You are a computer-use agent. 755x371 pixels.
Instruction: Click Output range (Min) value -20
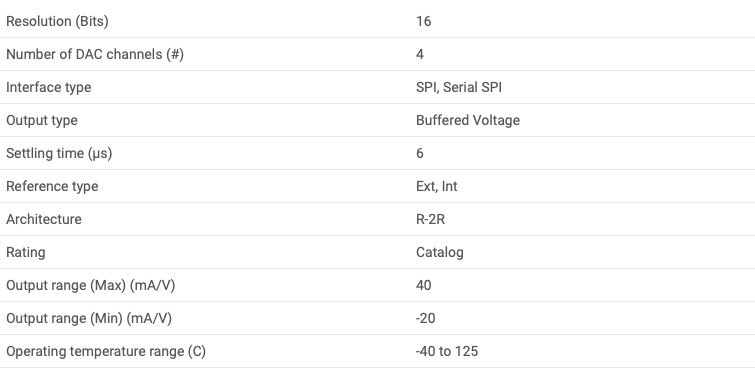tap(426, 319)
